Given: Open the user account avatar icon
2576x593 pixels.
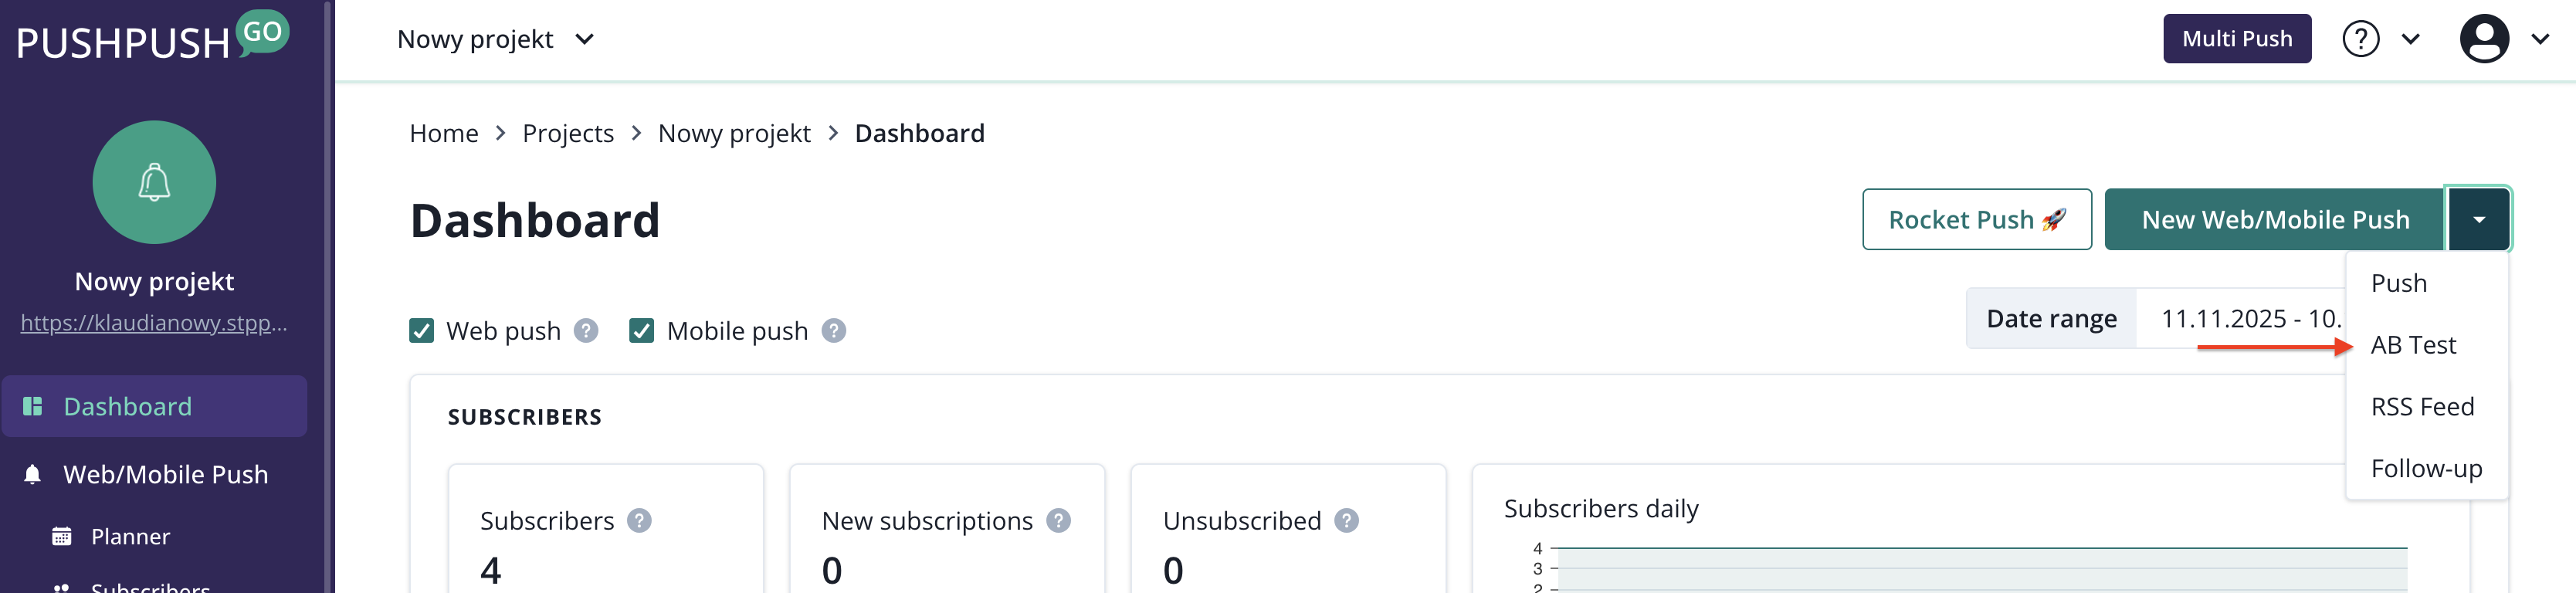Looking at the screenshot, I should (x=2483, y=39).
